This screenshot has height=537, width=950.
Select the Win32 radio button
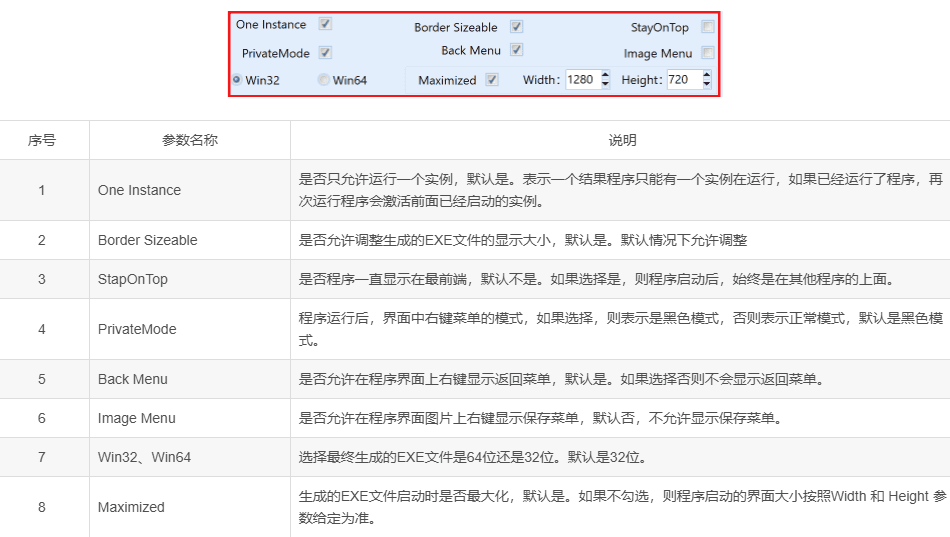(x=237, y=80)
